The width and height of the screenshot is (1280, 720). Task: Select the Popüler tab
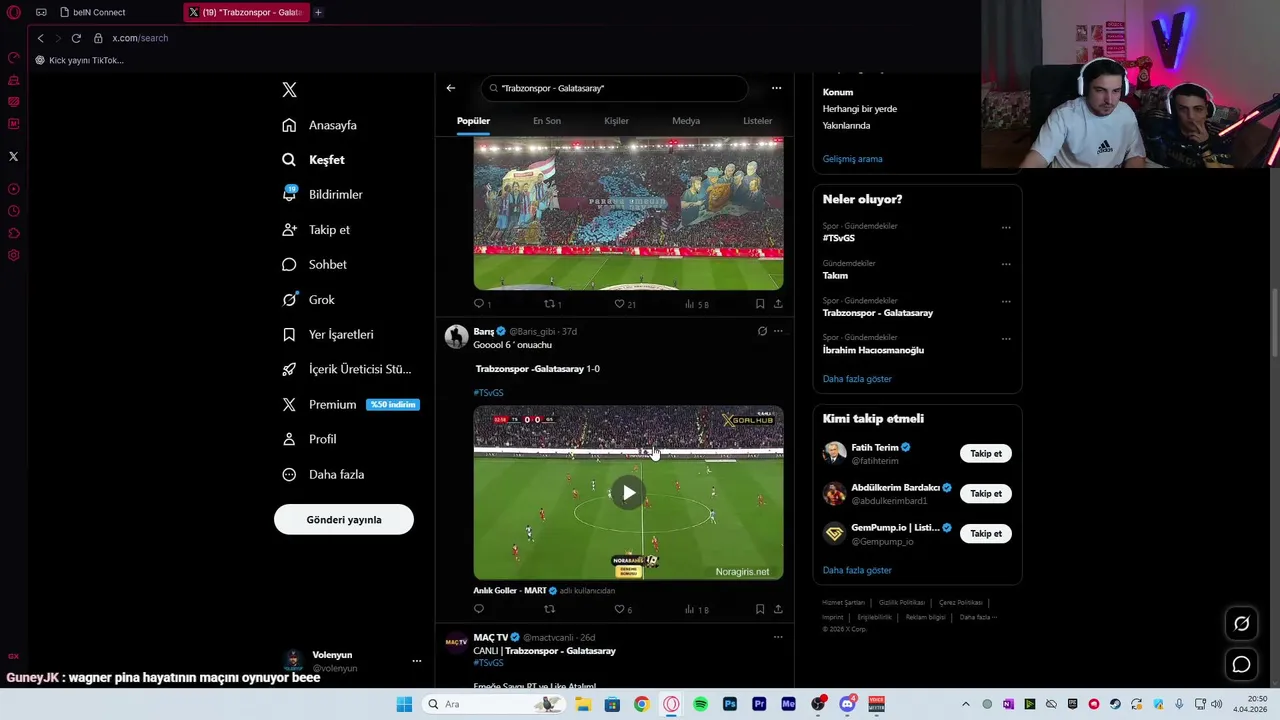coord(473,121)
